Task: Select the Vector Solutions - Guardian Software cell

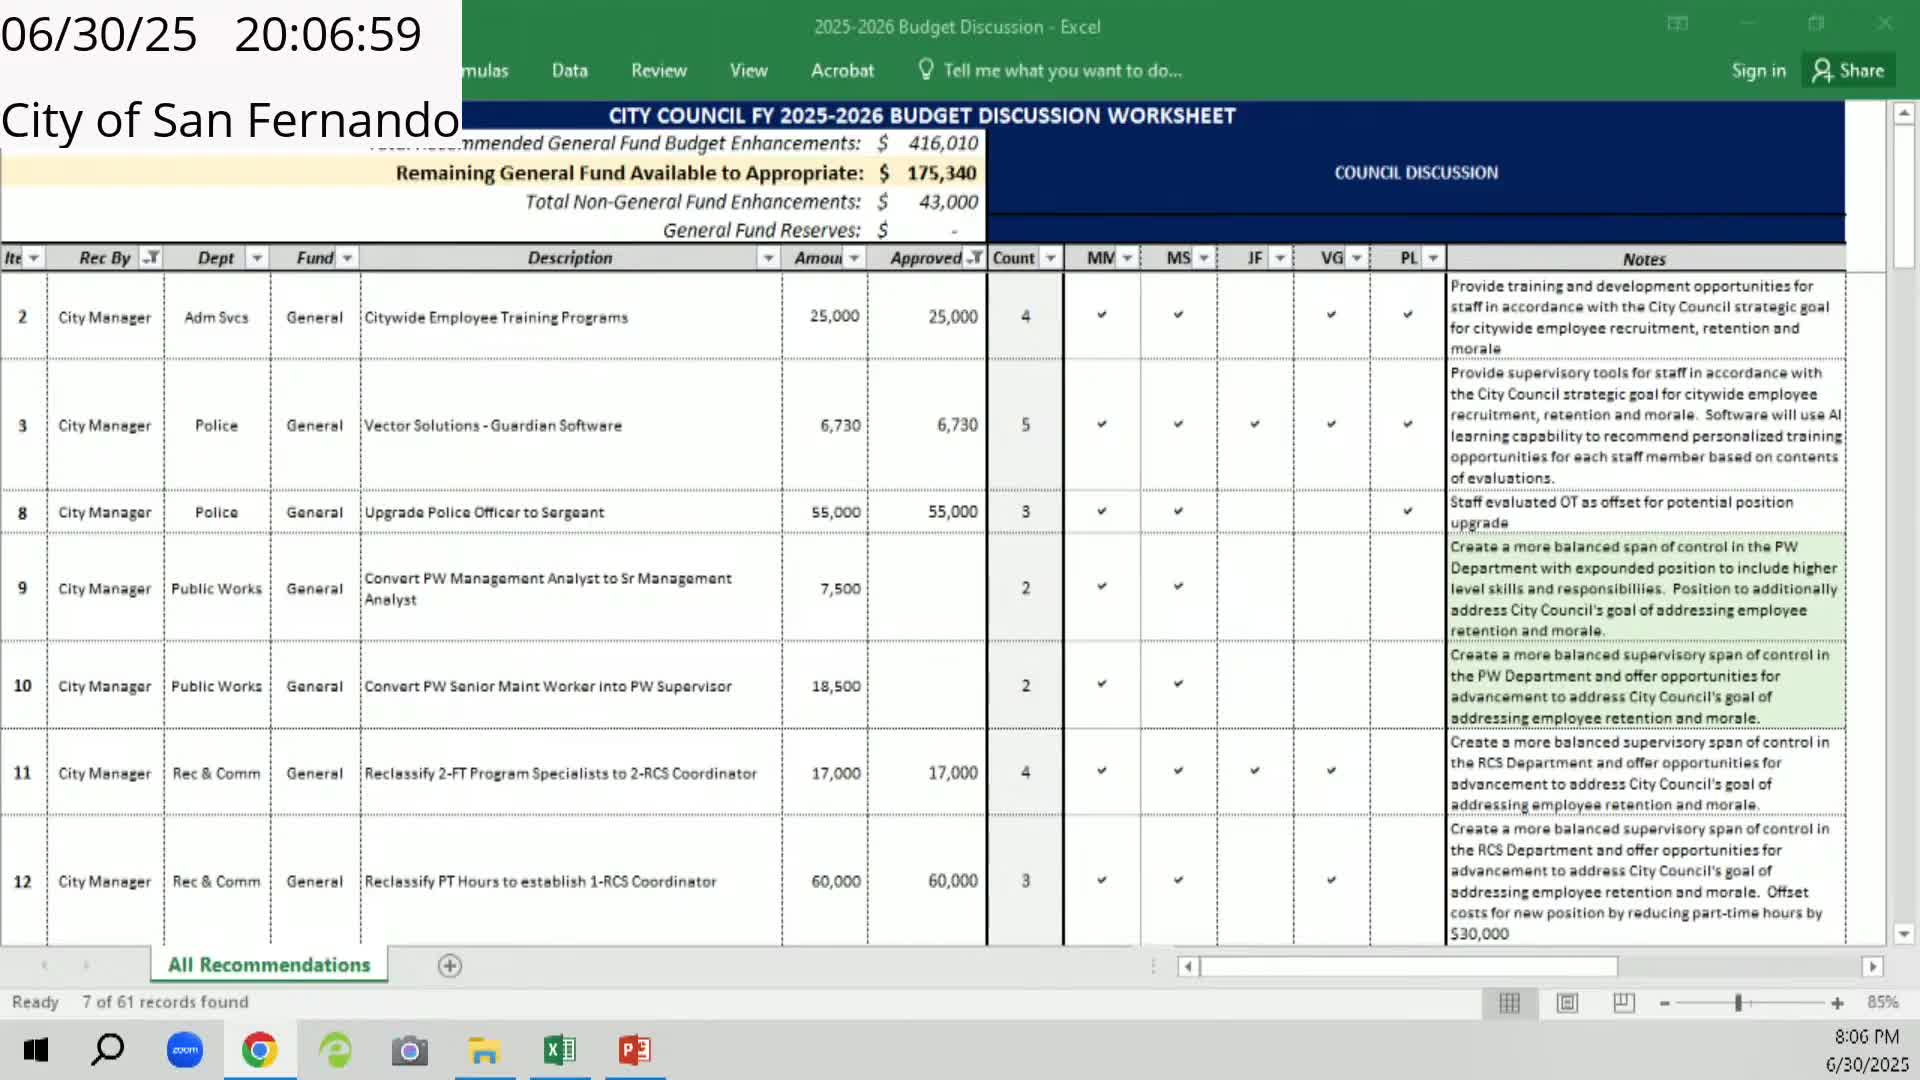Action: (571, 425)
